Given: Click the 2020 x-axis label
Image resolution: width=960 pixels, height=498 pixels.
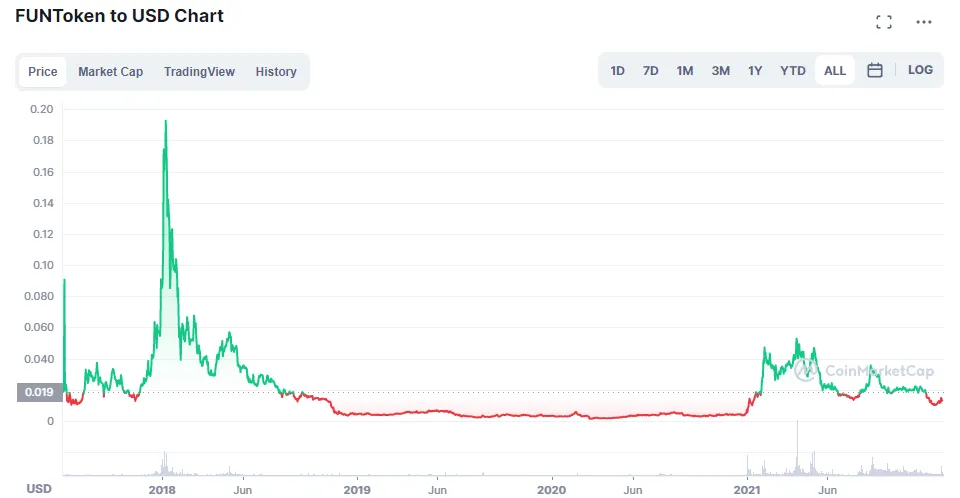Looking at the screenshot, I should pyautogui.click(x=552, y=489).
